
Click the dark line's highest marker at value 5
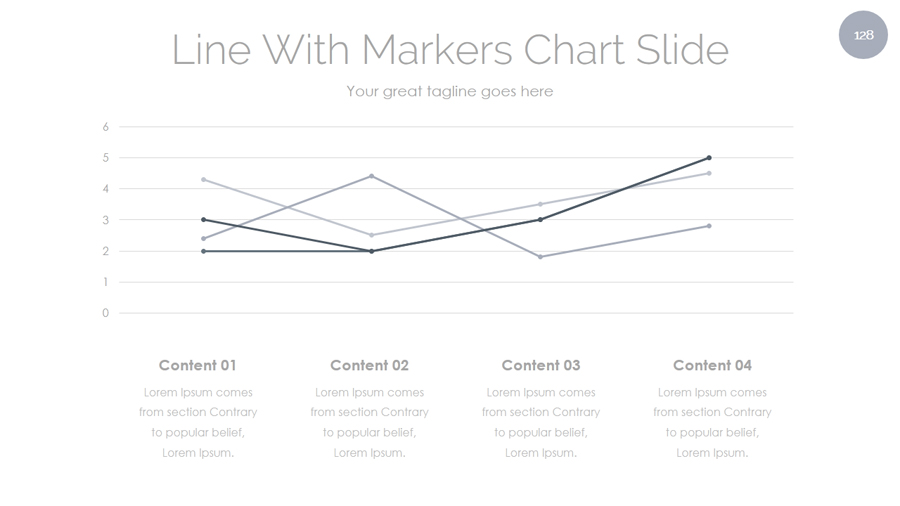pyautogui.click(x=709, y=158)
